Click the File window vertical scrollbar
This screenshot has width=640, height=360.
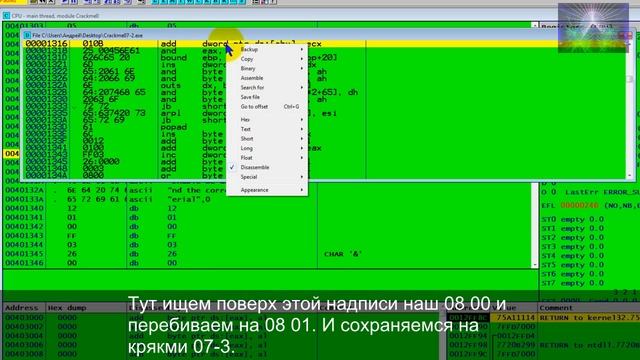click(629, 110)
